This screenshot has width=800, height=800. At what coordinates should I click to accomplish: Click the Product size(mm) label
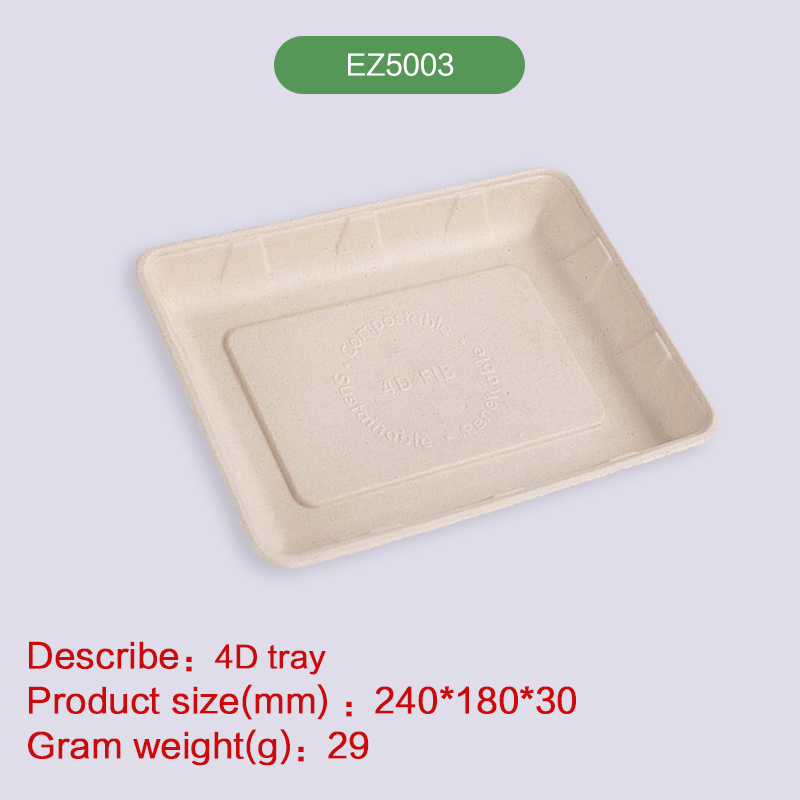178,701
